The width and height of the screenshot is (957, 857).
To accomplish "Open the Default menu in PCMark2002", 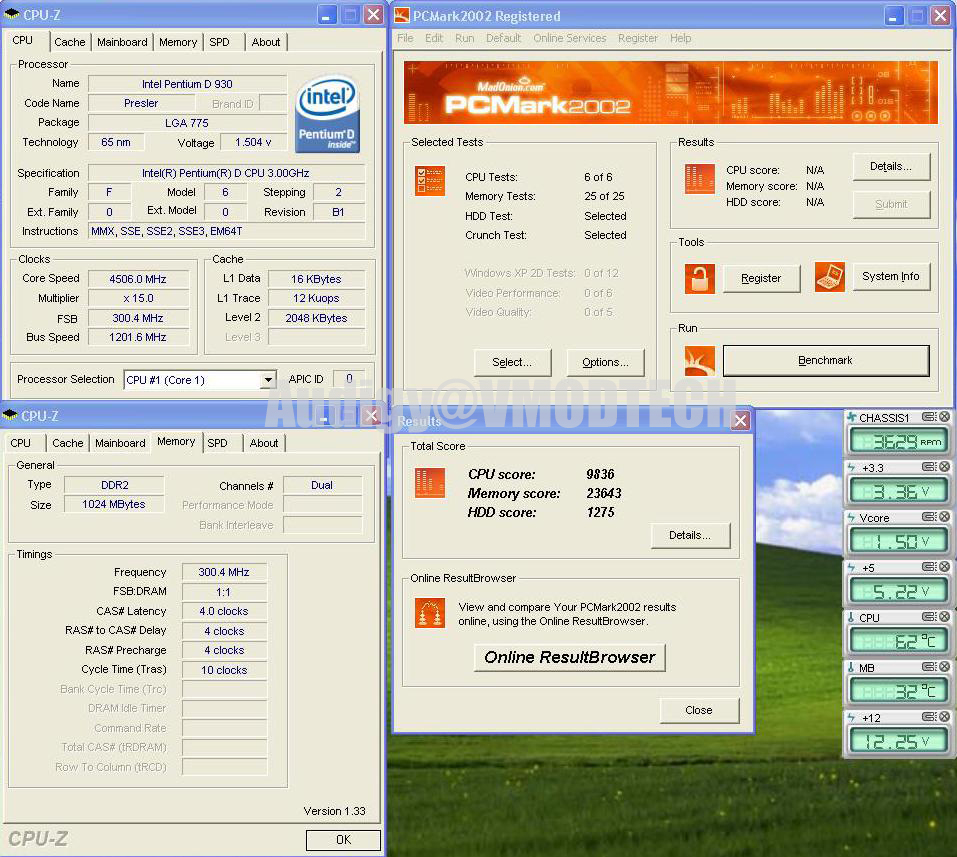I will tap(504, 38).
